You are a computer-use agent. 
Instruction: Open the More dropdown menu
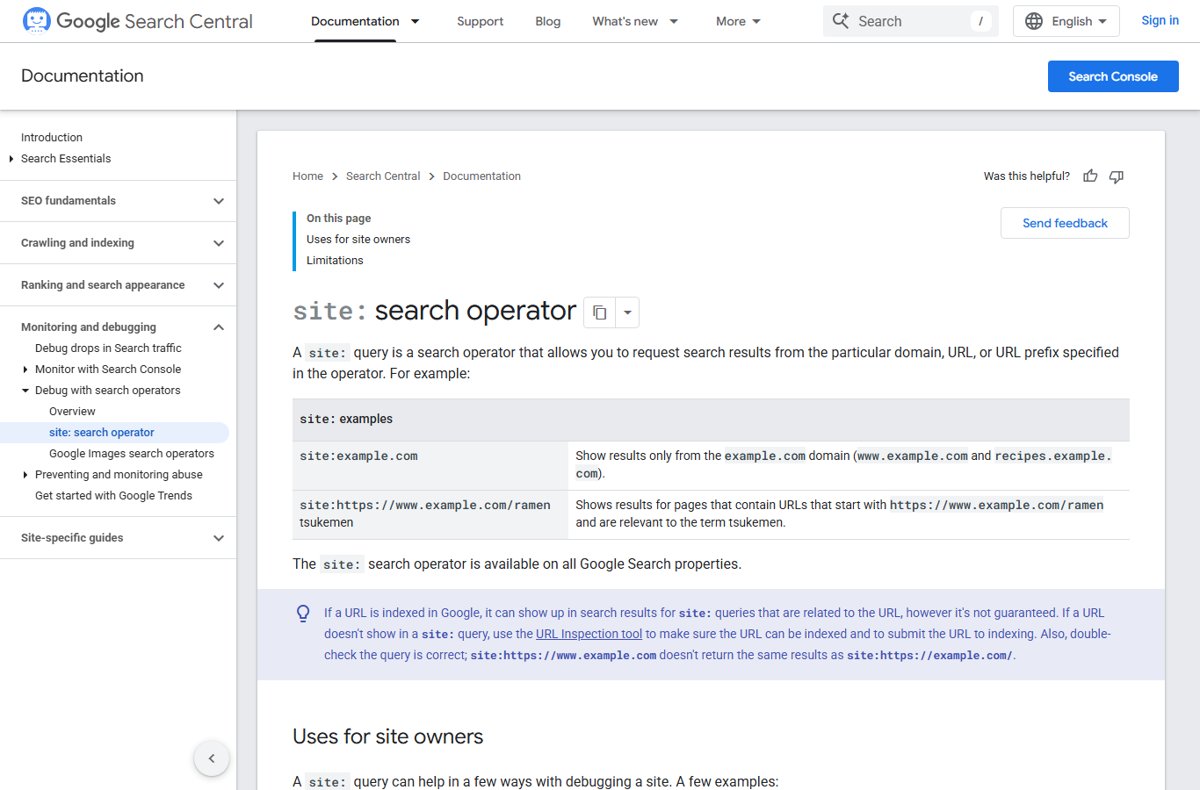point(739,21)
